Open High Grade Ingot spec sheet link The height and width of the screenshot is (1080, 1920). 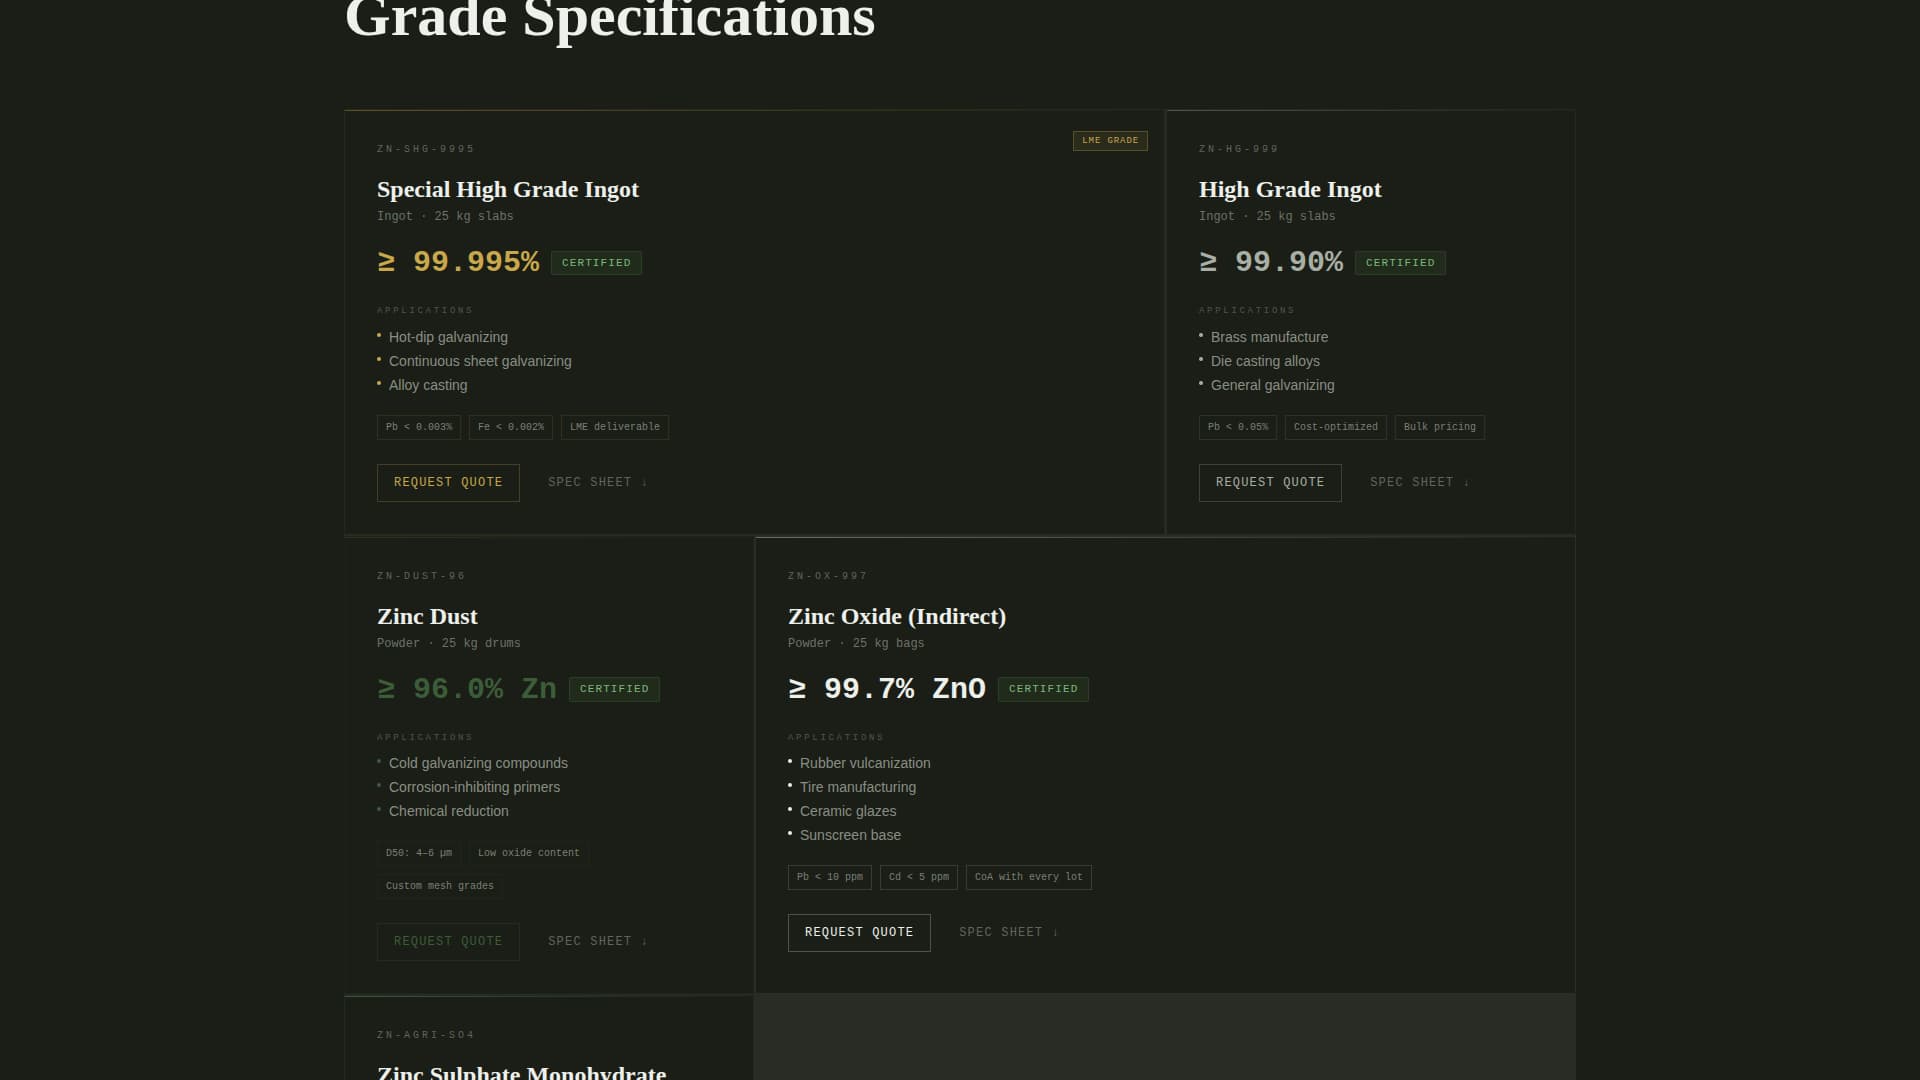pyautogui.click(x=1419, y=482)
